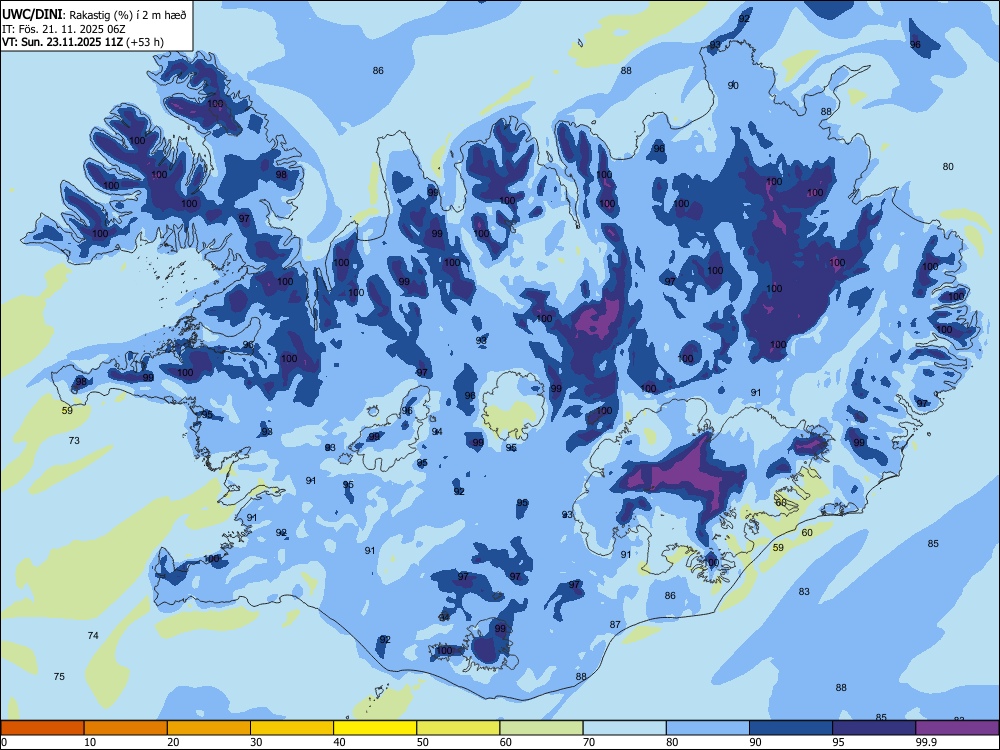Click the '0' legend scale label
This screenshot has height=750, width=1000.
tap(4, 742)
